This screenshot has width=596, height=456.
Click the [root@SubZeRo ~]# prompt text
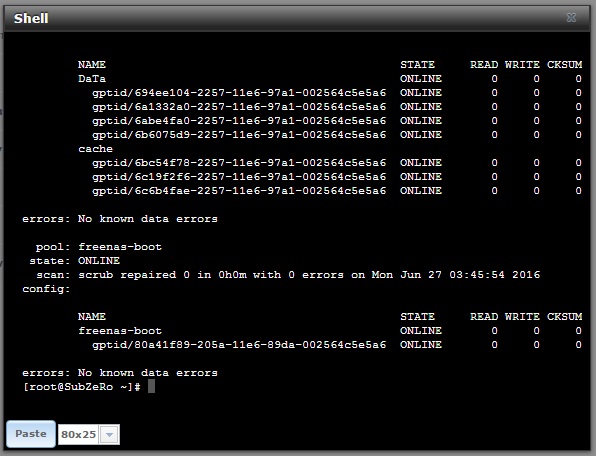tap(82, 387)
